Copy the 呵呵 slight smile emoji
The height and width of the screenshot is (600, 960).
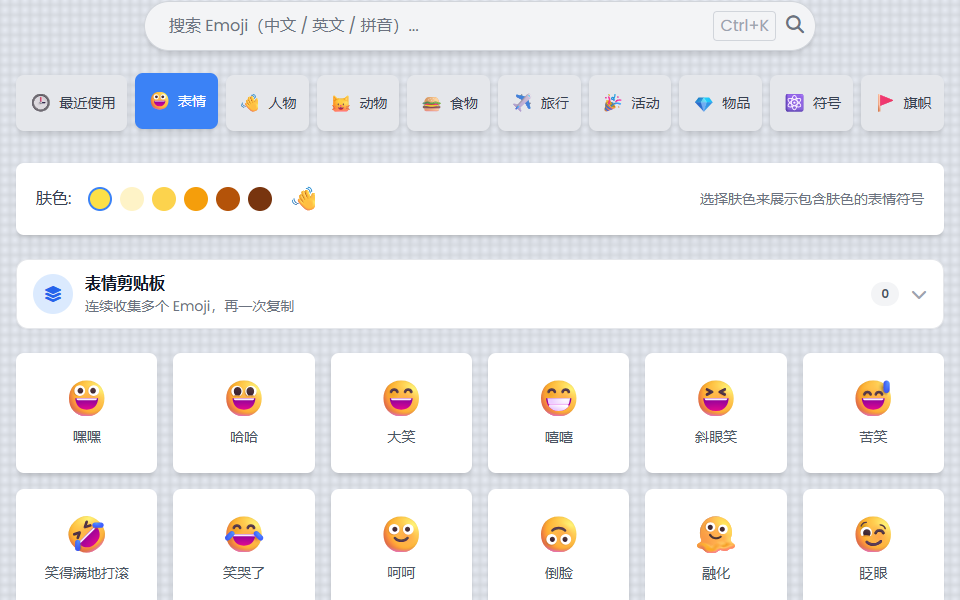pyautogui.click(x=401, y=545)
